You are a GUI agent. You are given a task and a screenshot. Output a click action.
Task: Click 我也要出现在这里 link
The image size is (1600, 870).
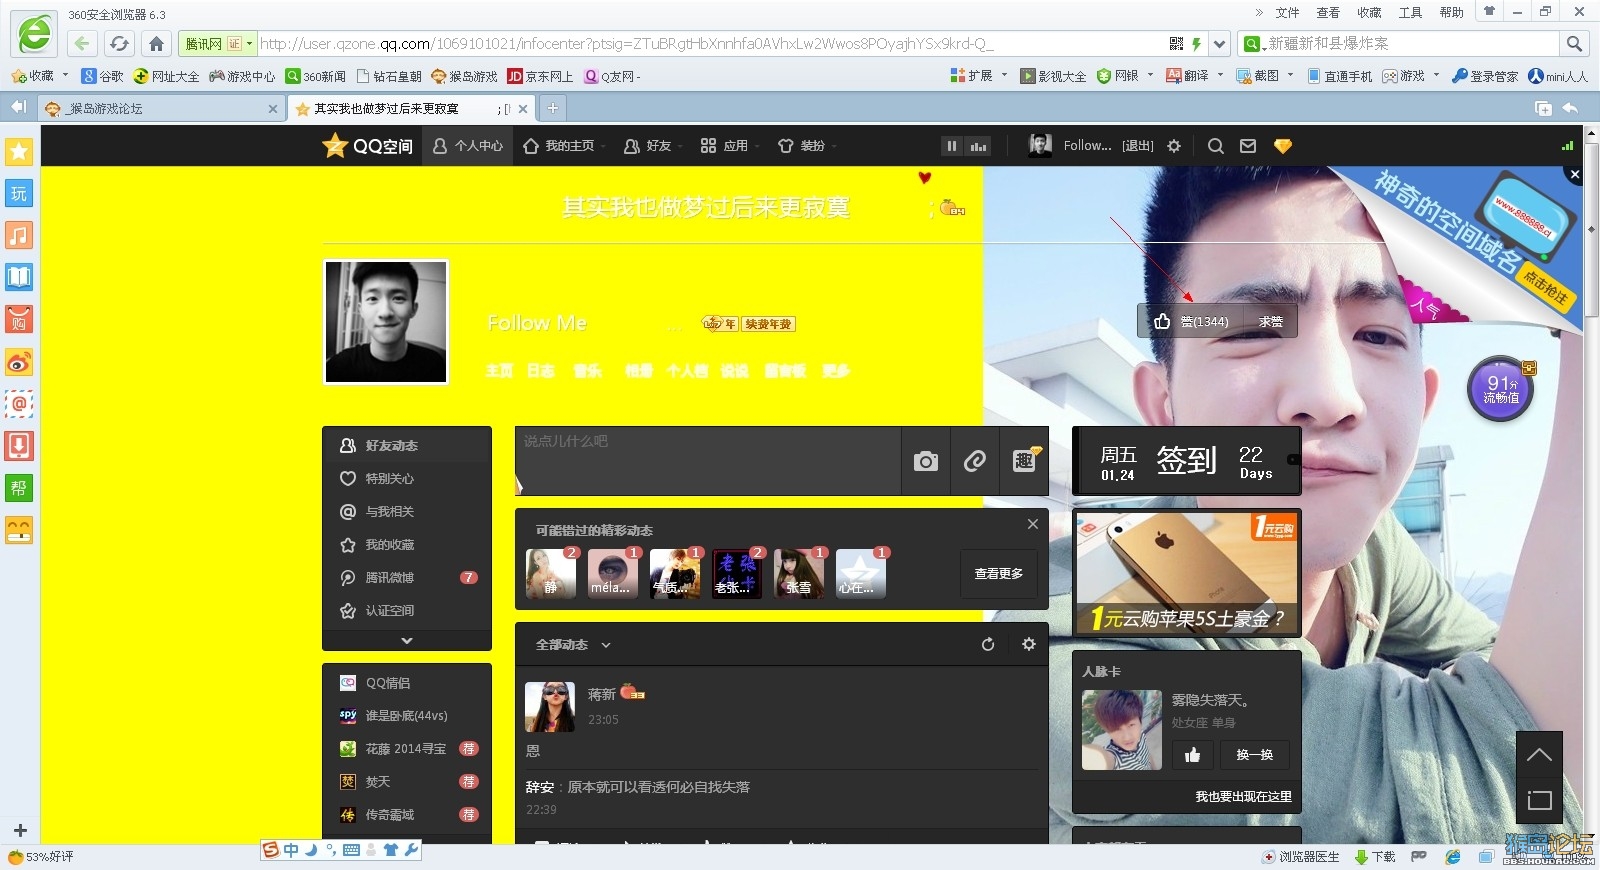[x=1243, y=797]
